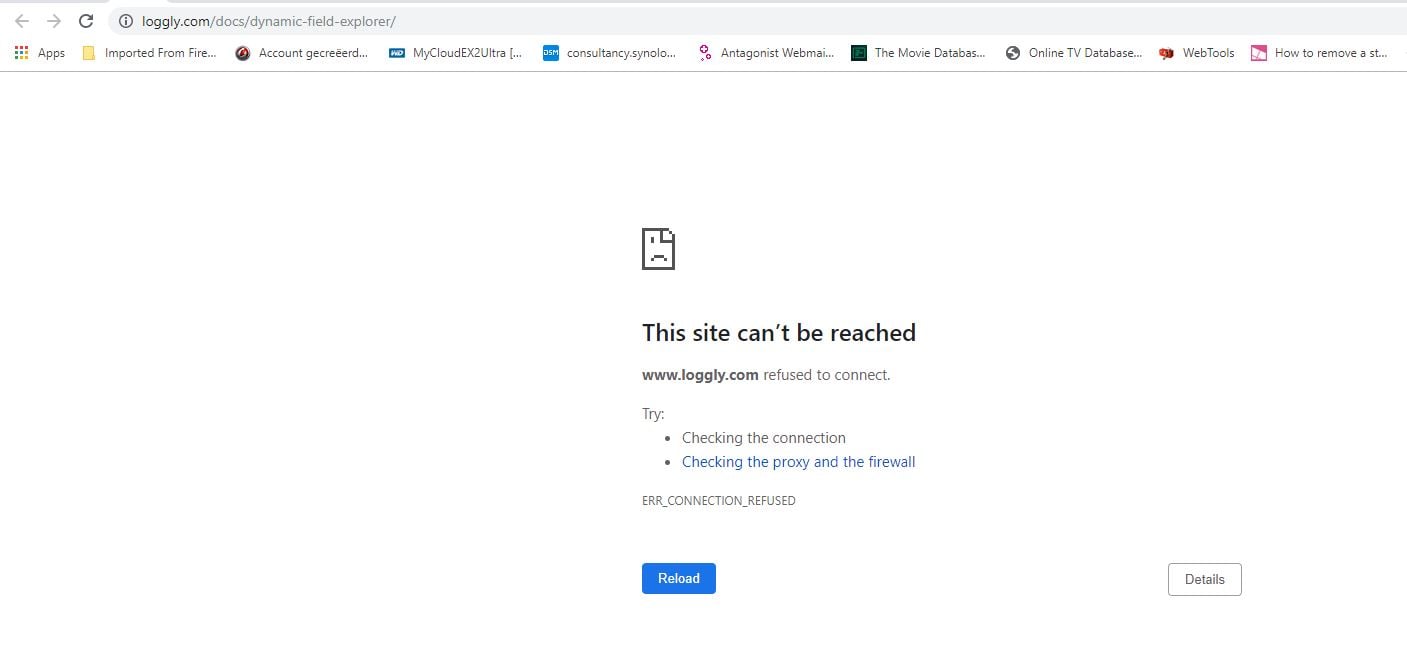Click the browser Forward arrow
This screenshot has height=648, width=1407.
[x=54, y=21]
